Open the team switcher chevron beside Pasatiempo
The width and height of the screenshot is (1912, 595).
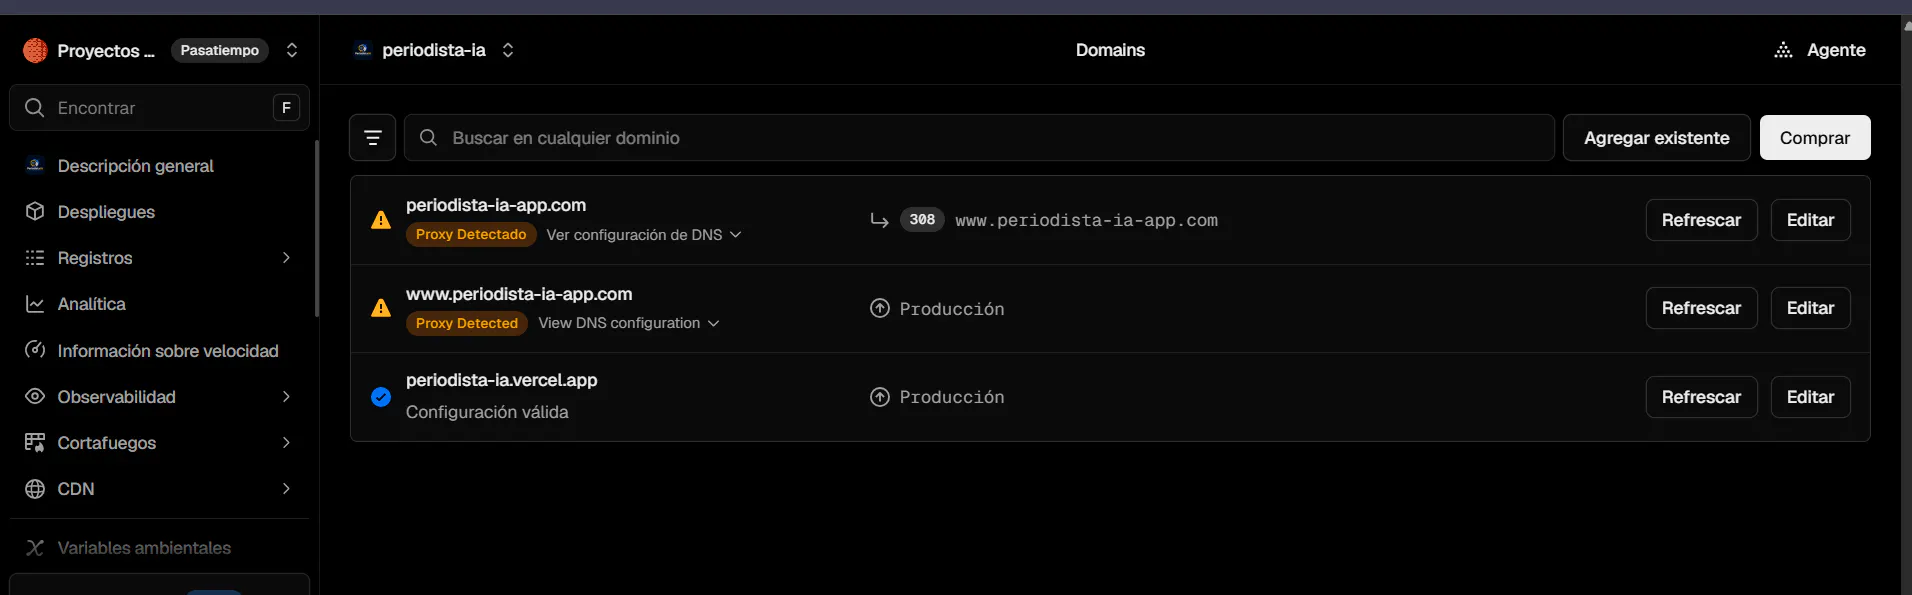click(292, 50)
